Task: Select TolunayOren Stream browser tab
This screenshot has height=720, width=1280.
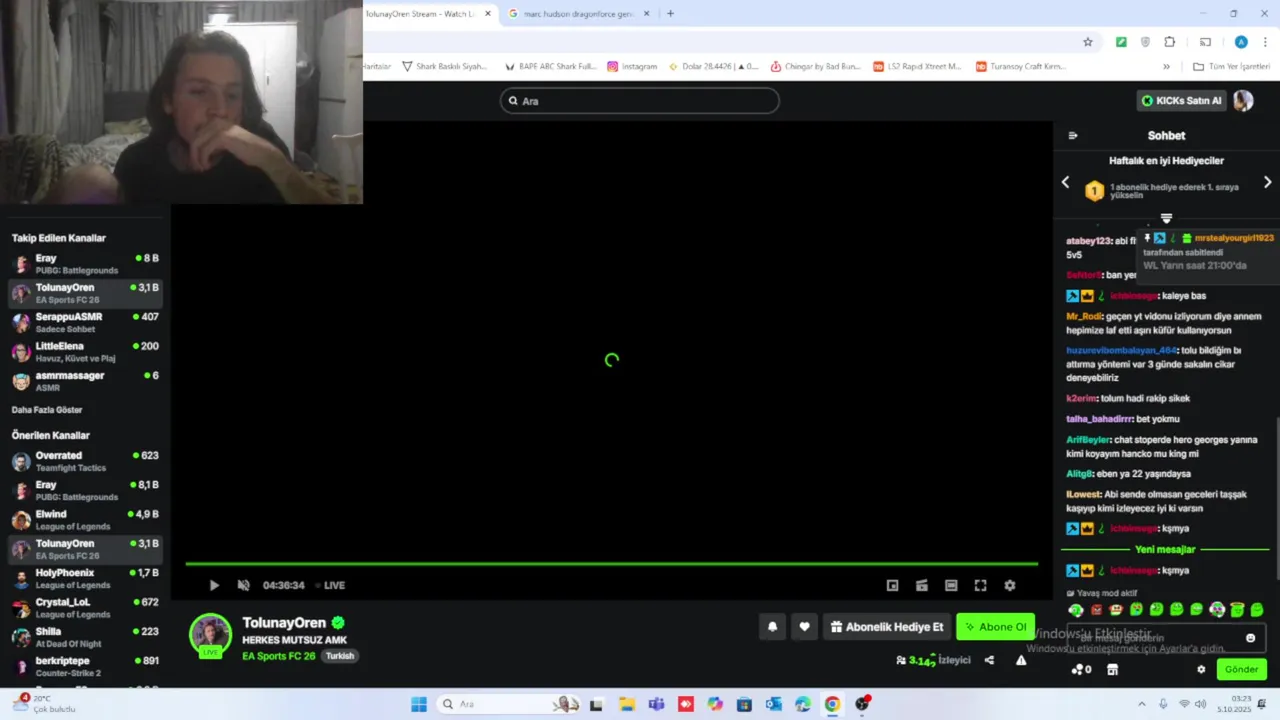Action: click(x=428, y=14)
